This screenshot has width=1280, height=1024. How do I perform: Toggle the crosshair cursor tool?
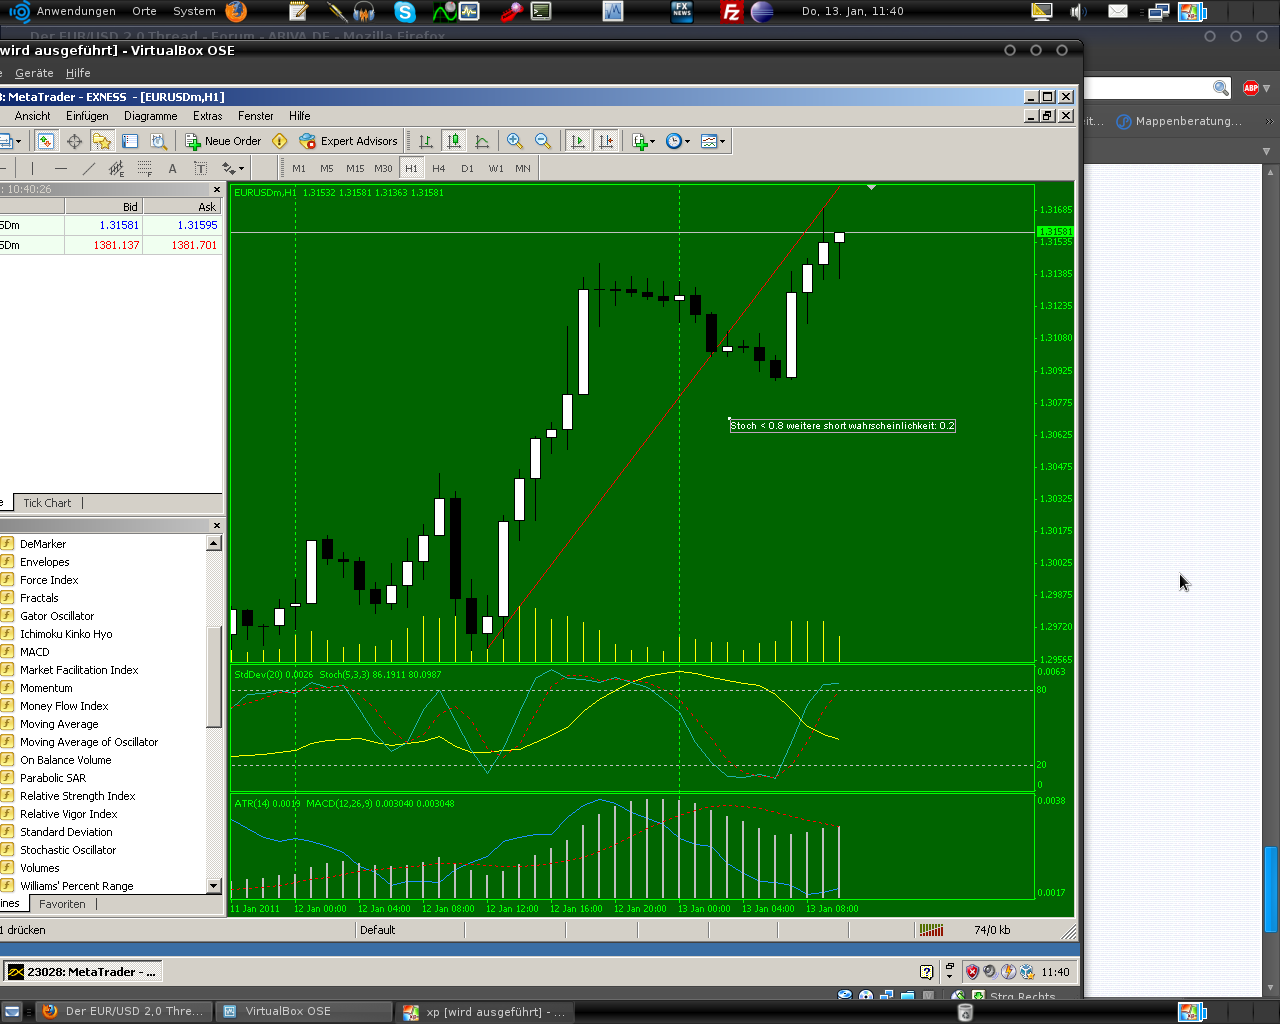coord(74,141)
